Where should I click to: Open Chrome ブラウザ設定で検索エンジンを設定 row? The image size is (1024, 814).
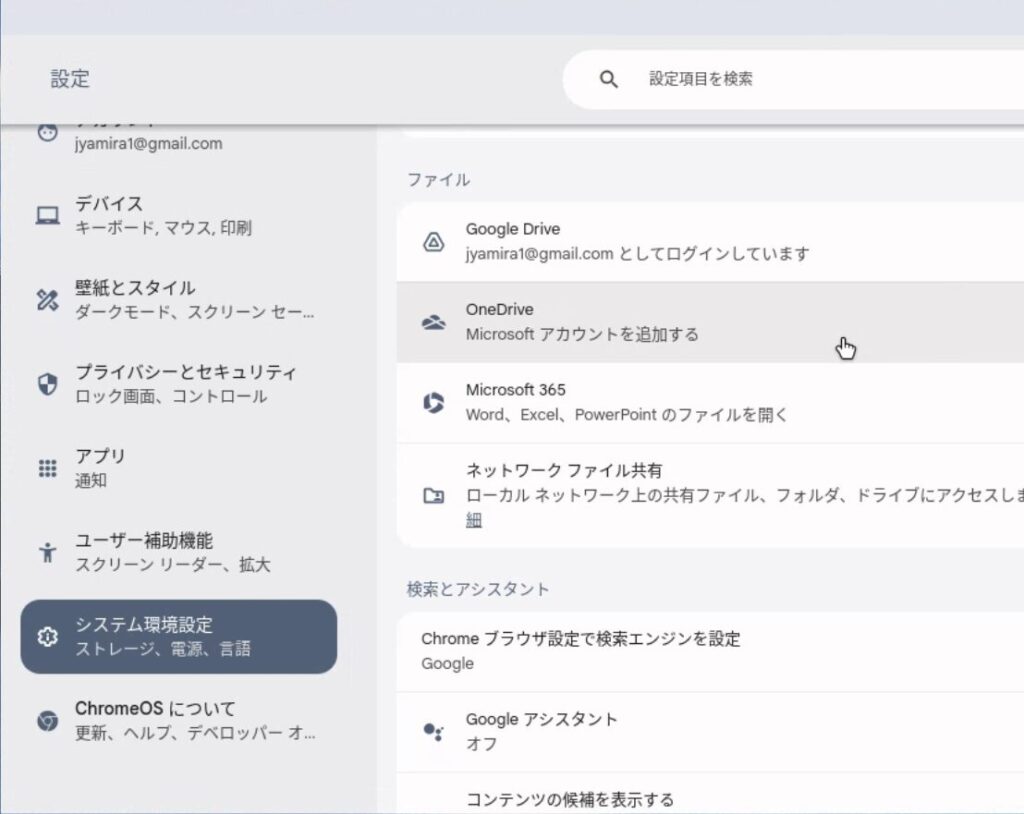click(x=710, y=651)
